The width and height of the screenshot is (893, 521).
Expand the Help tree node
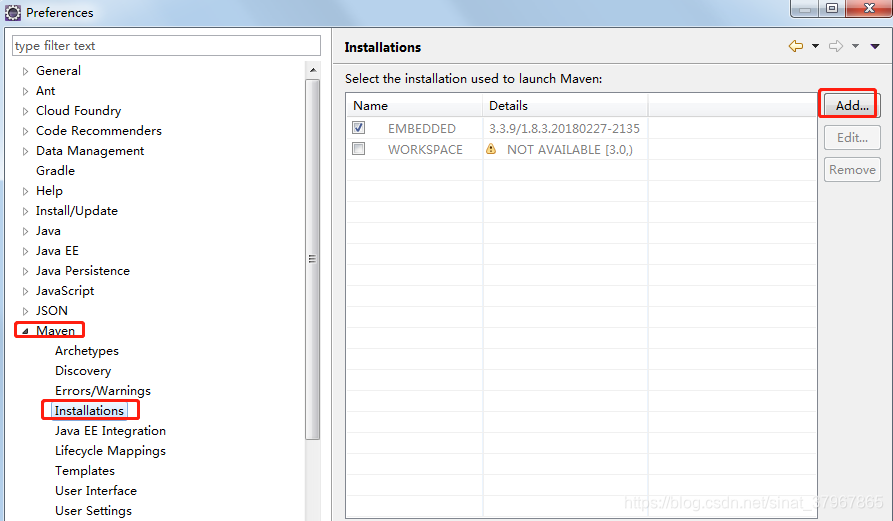click(x=25, y=191)
